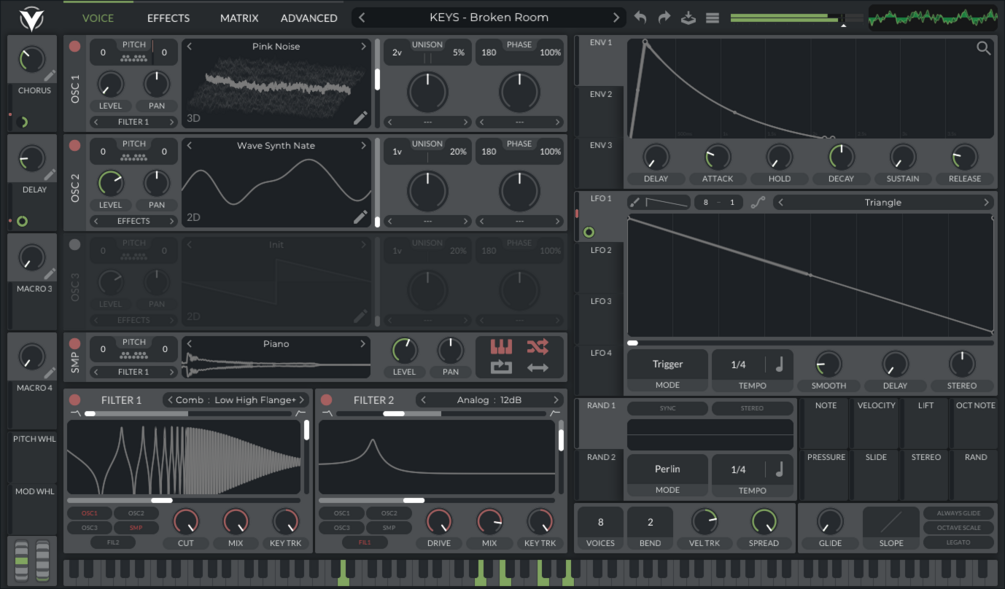Viewport: 1005px width, 589px height.
Task: Select the LFO 1 paint brush icon
Action: 635,203
